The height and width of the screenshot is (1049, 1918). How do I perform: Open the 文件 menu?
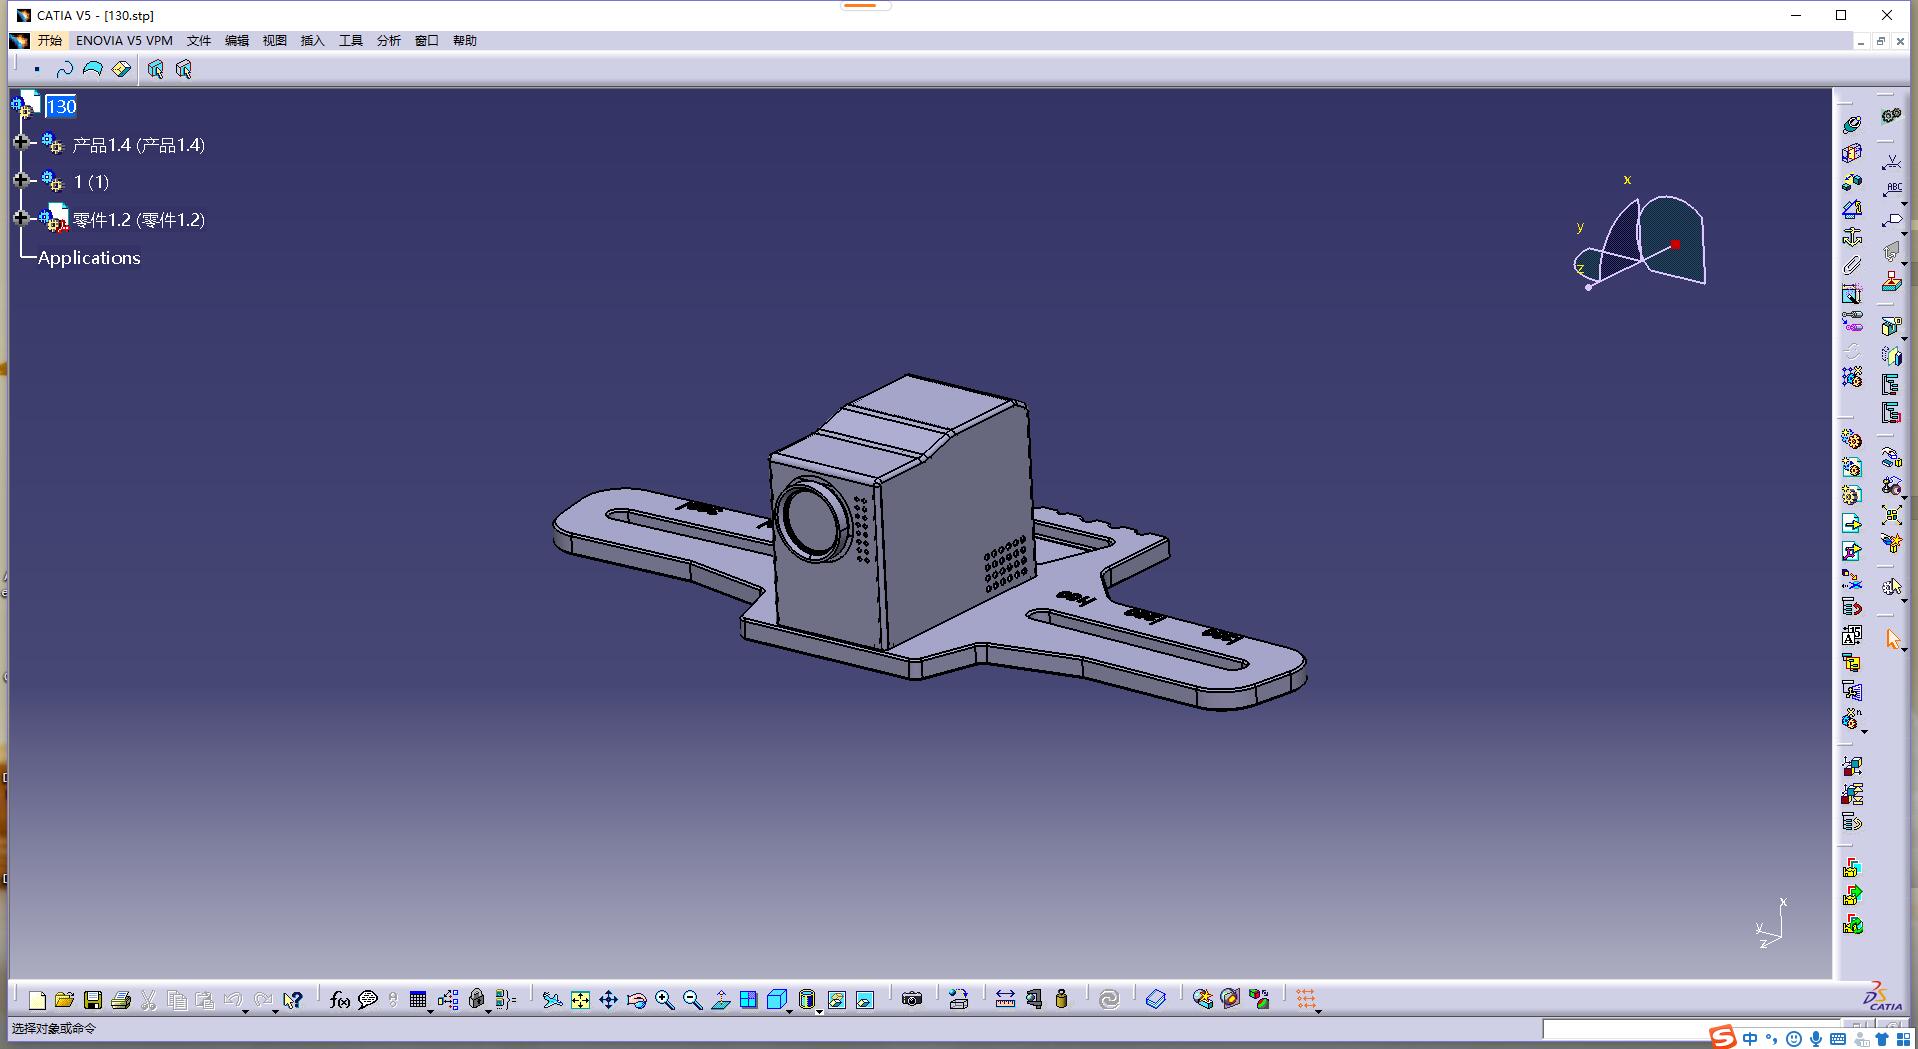coord(199,41)
